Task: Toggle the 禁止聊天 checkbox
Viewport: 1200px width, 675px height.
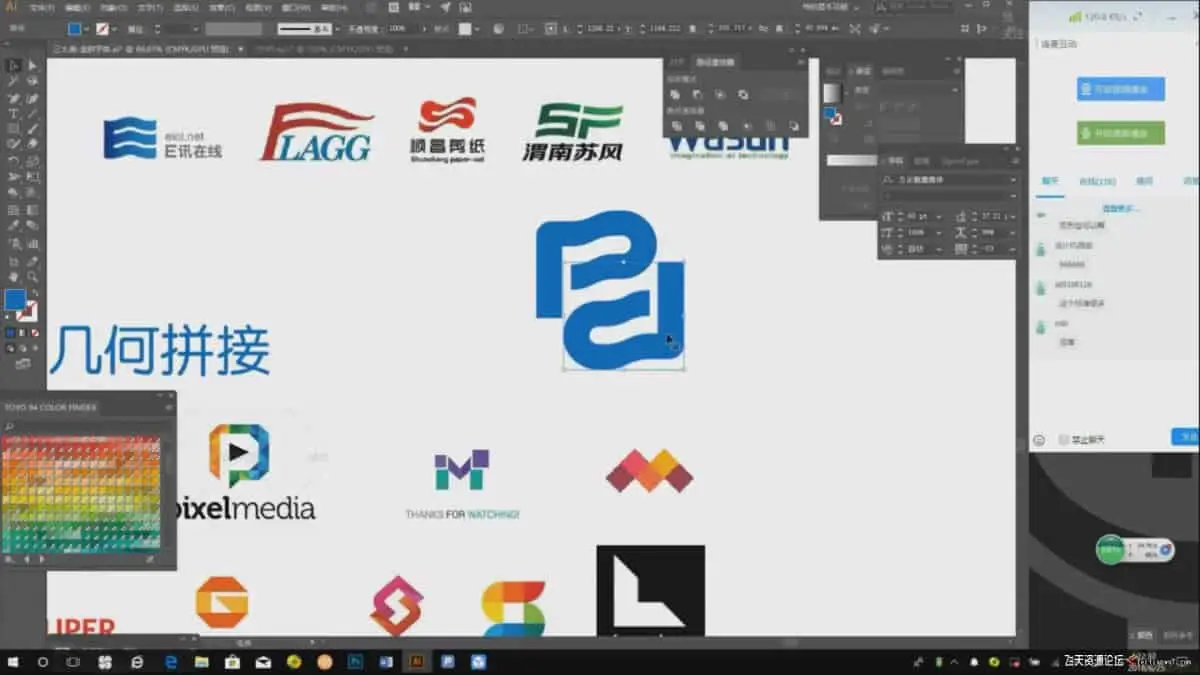Action: pos(1064,439)
